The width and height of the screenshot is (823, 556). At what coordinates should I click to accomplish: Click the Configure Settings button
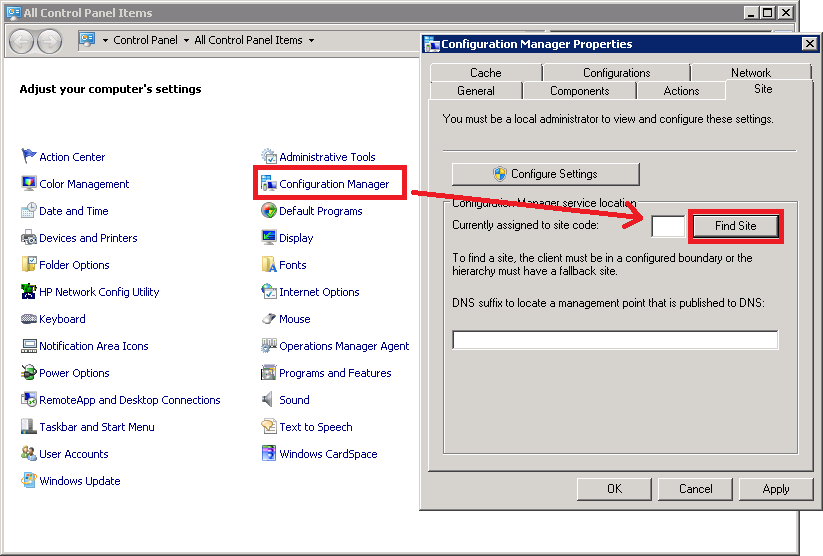[x=546, y=174]
